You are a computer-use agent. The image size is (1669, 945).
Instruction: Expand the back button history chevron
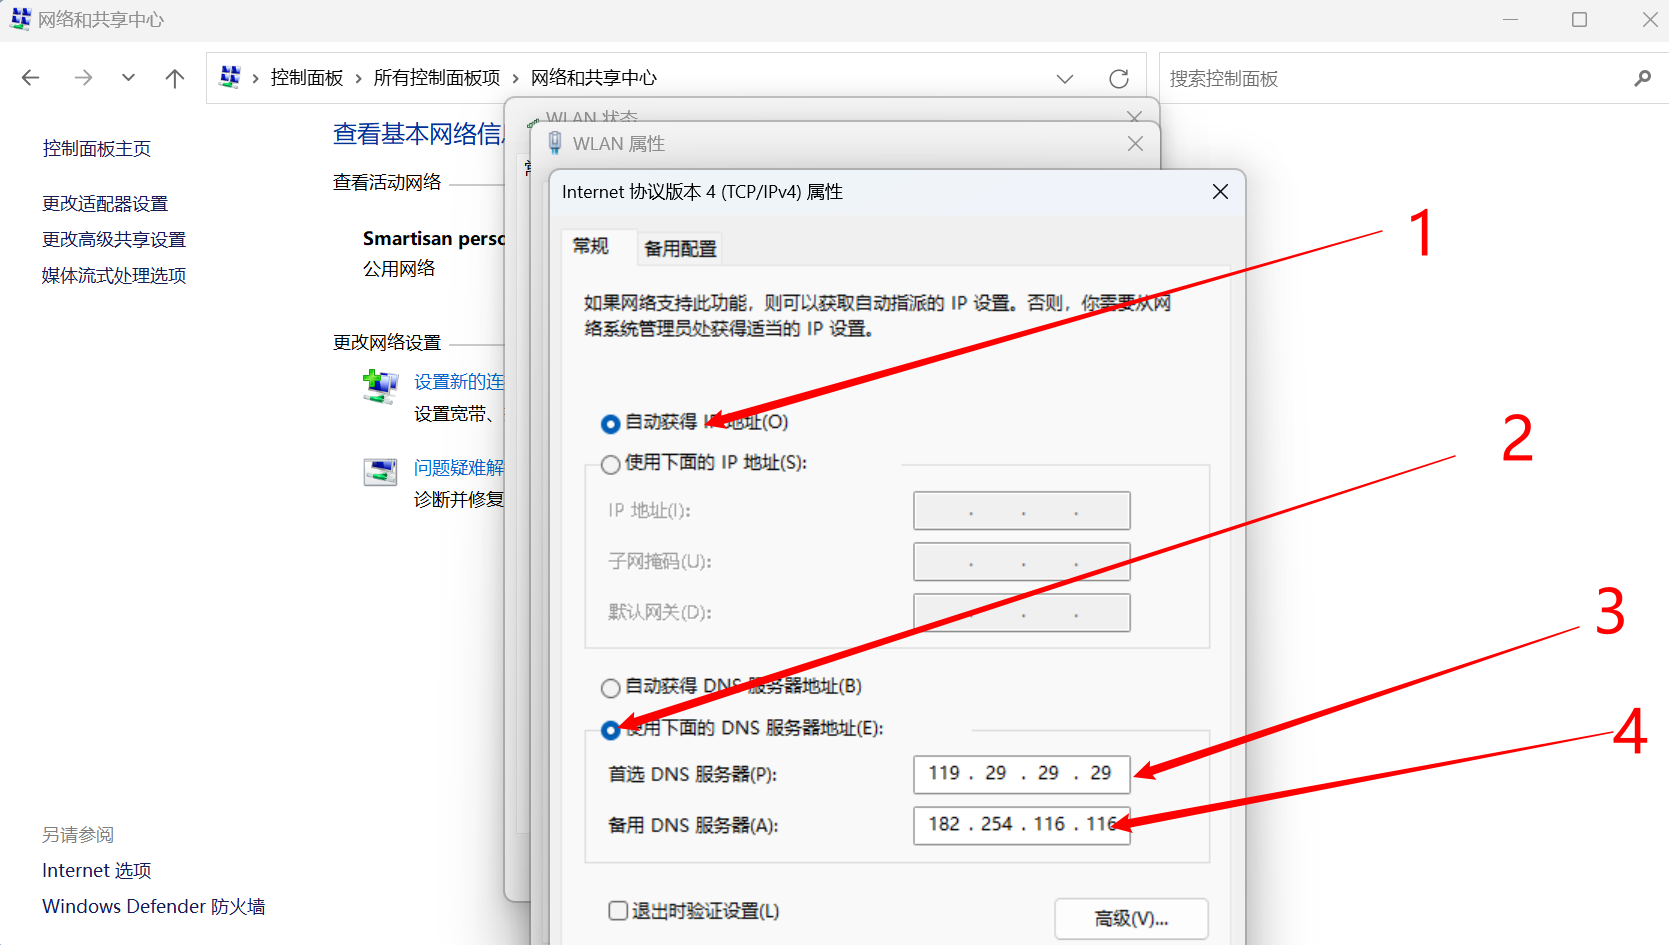point(128,77)
